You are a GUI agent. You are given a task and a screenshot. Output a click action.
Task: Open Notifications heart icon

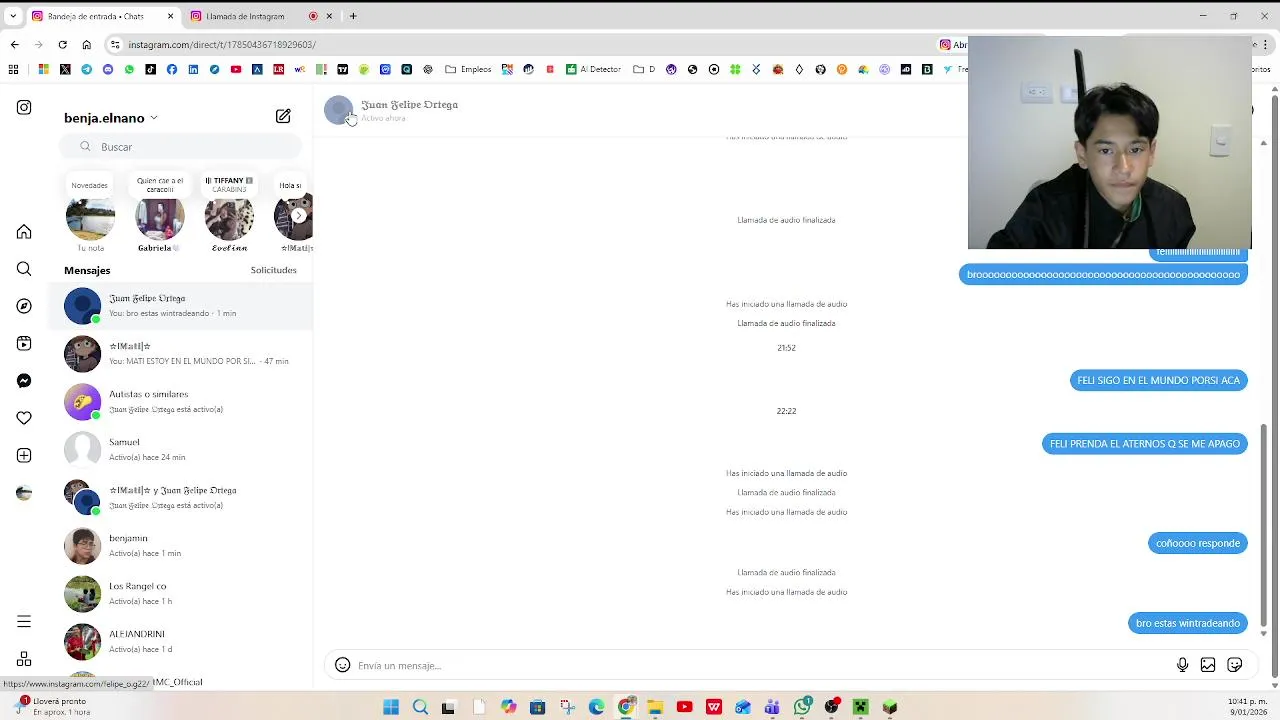pos(24,418)
